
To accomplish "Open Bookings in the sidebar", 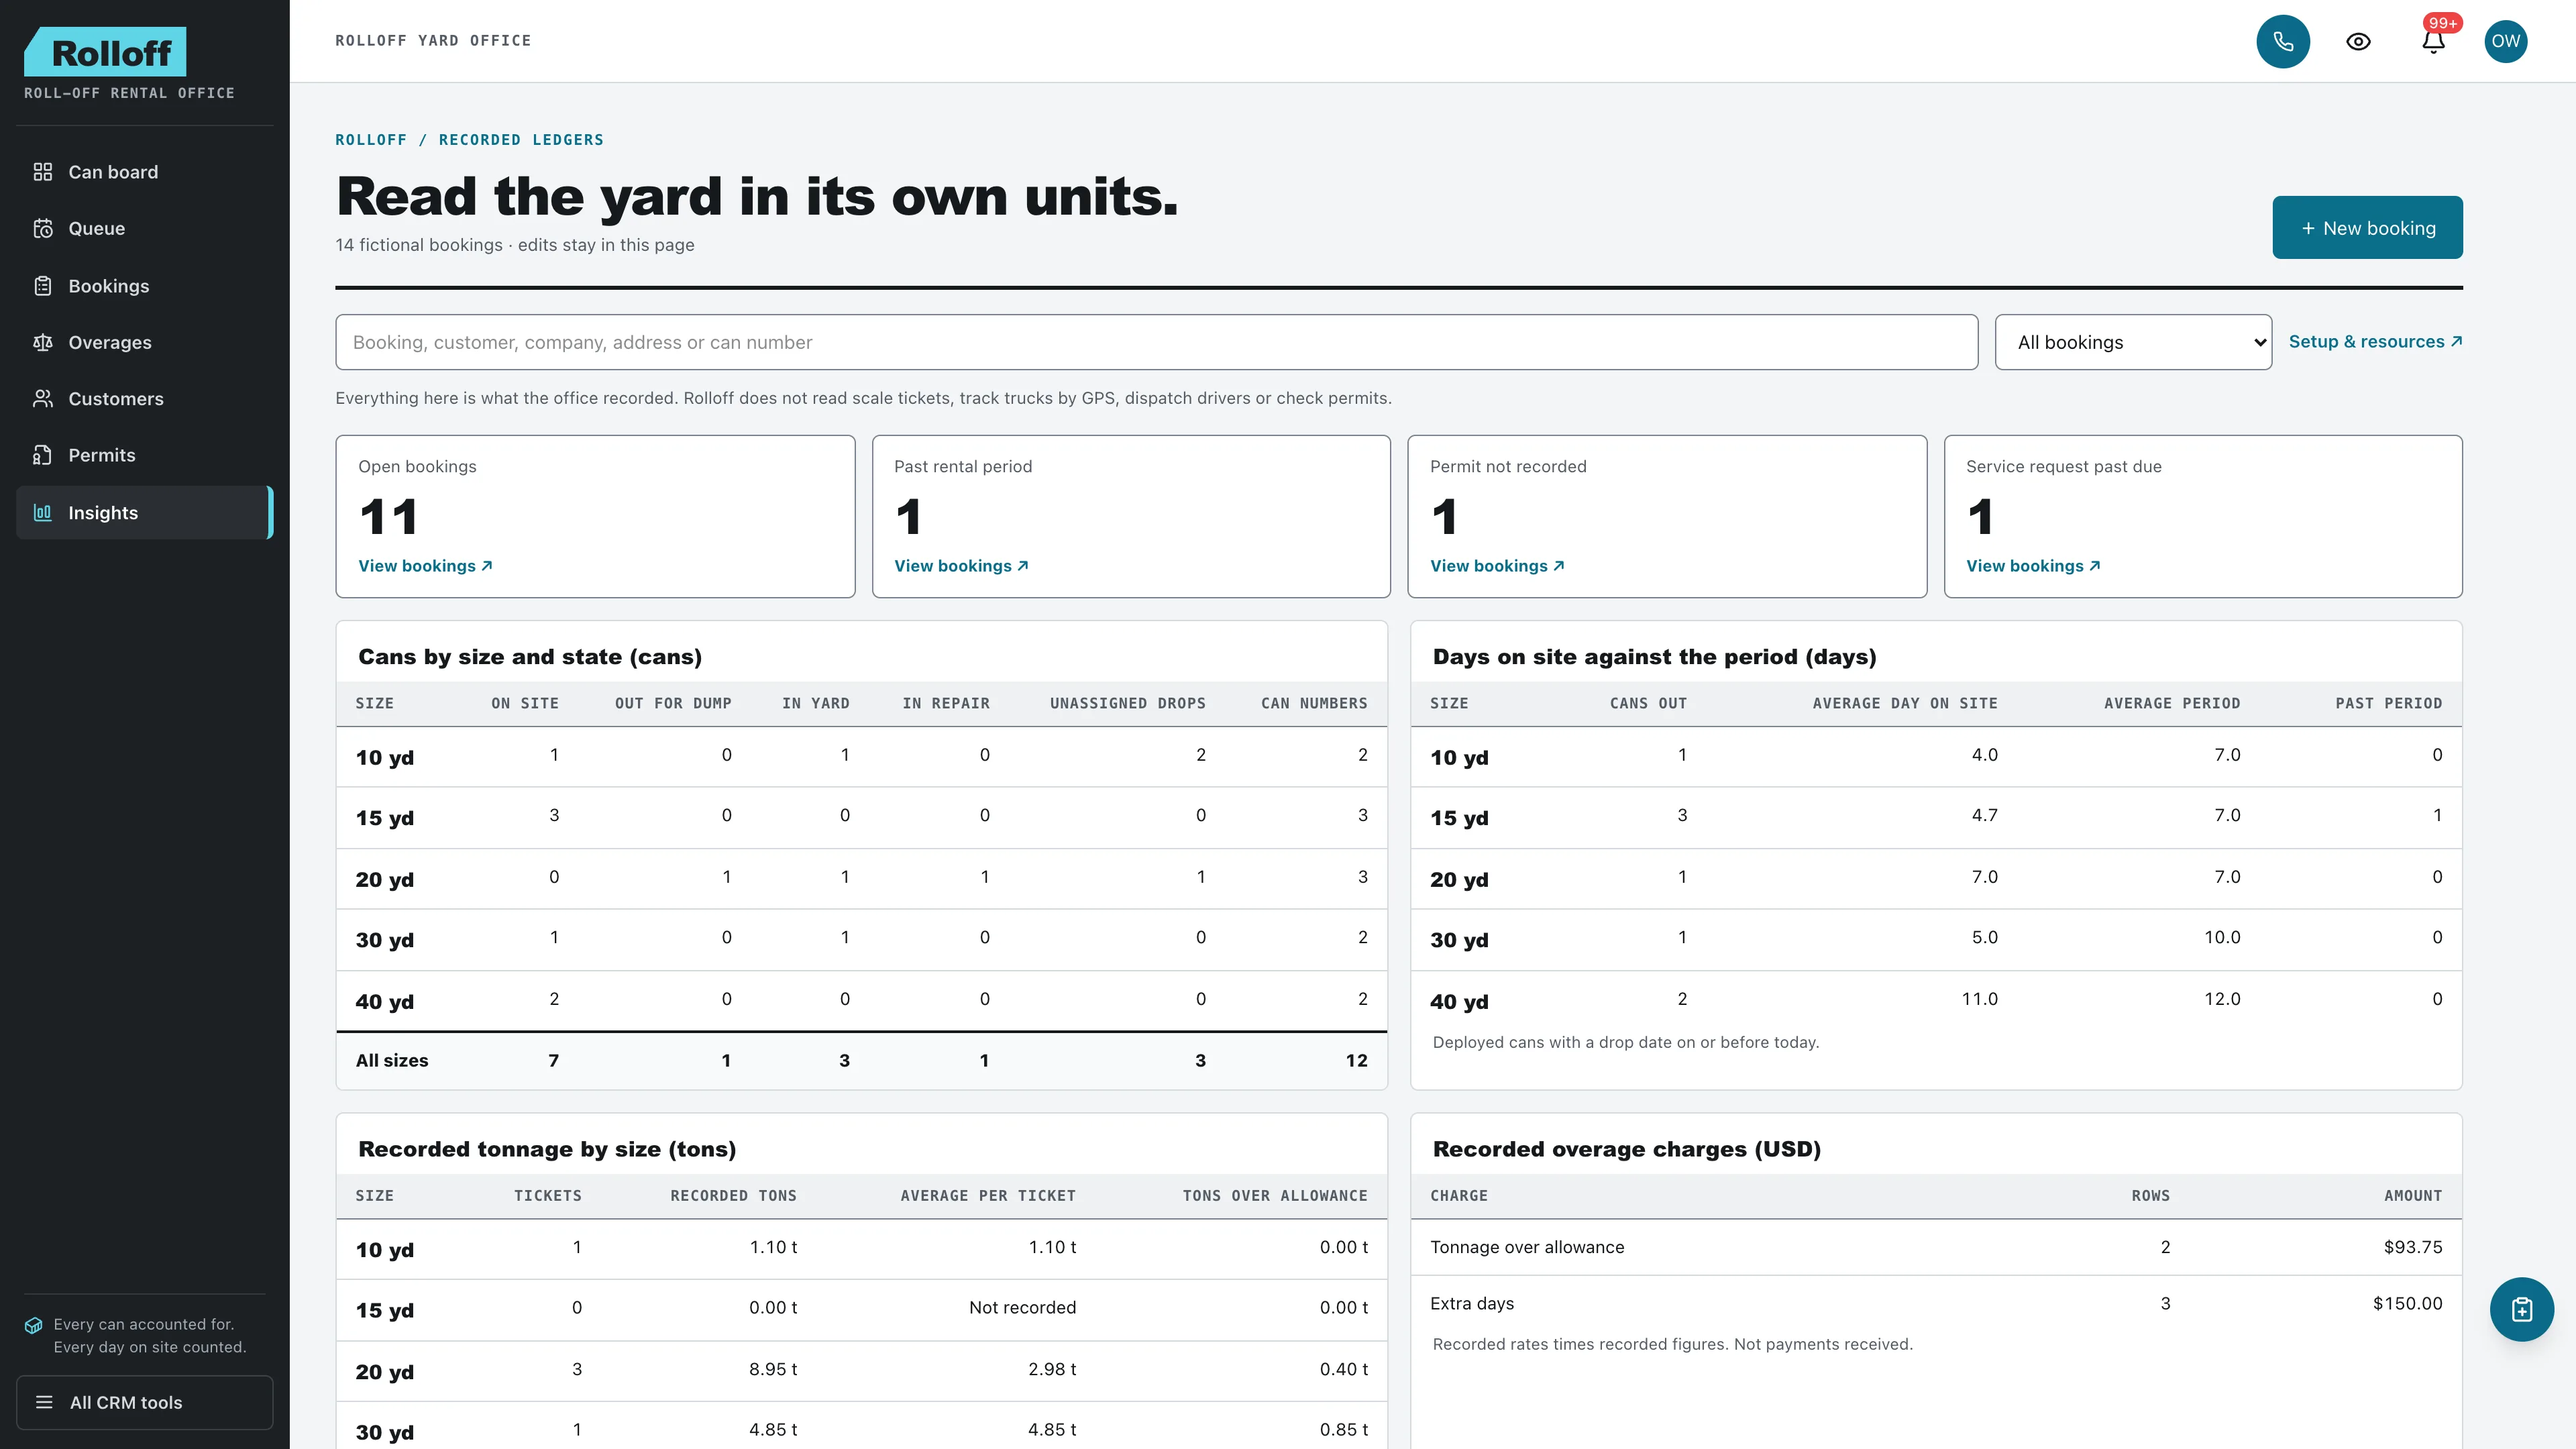I will click(x=144, y=286).
